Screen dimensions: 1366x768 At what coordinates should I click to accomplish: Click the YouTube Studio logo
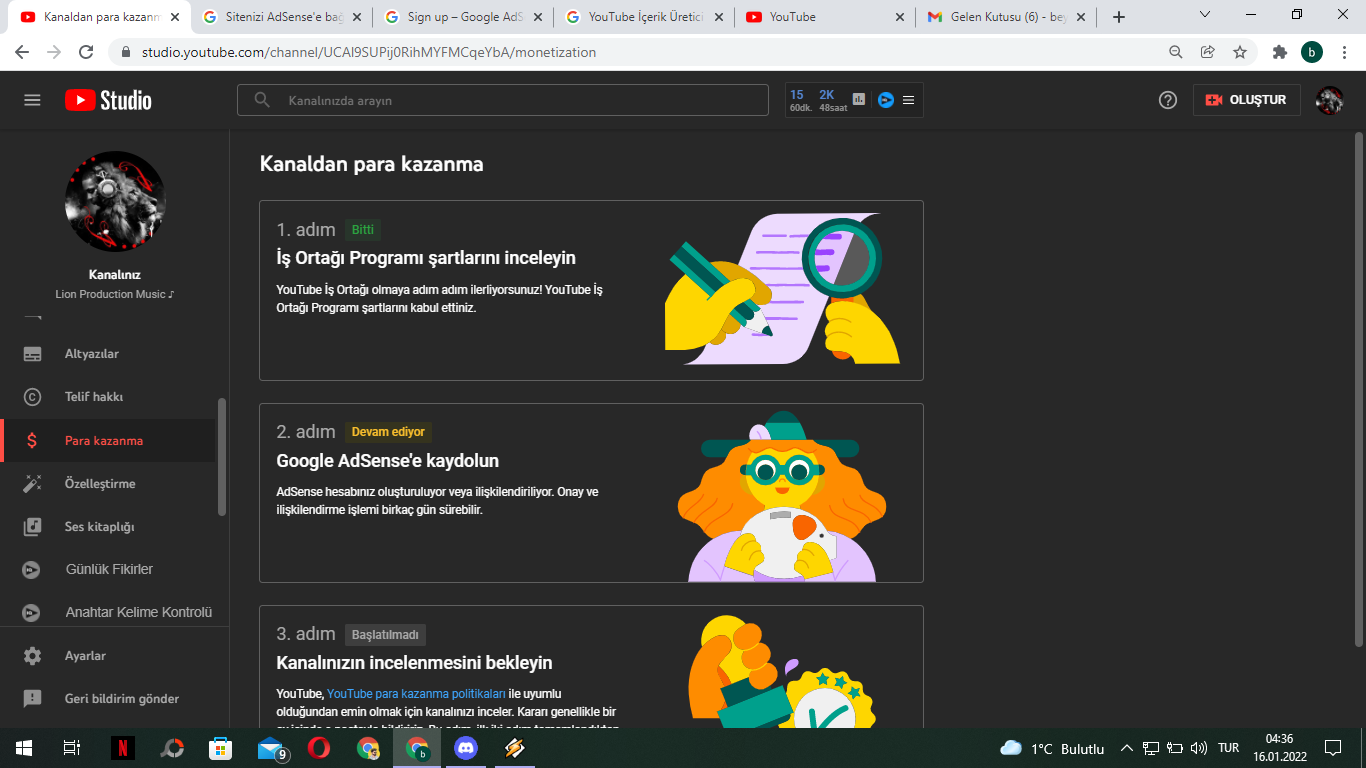click(x=108, y=100)
